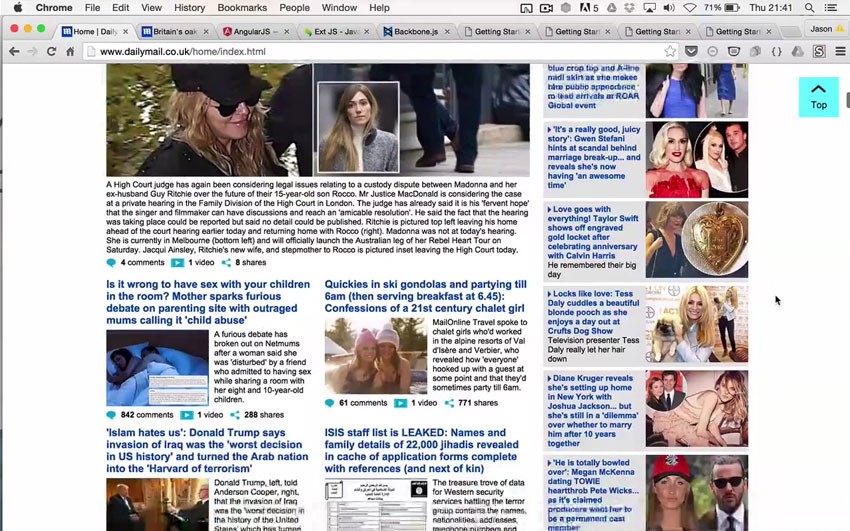This screenshot has width=850, height=531.
Task: Click the chalet girls photo thumbnail
Action: tap(376, 356)
